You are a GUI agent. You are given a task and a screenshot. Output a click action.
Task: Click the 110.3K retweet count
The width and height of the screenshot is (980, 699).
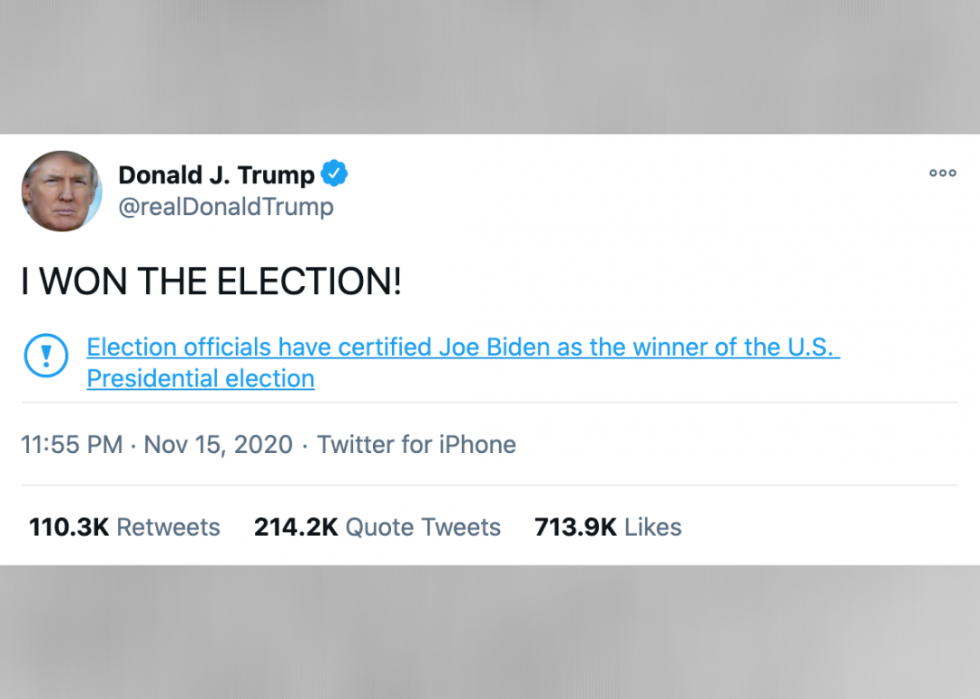click(x=68, y=527)
